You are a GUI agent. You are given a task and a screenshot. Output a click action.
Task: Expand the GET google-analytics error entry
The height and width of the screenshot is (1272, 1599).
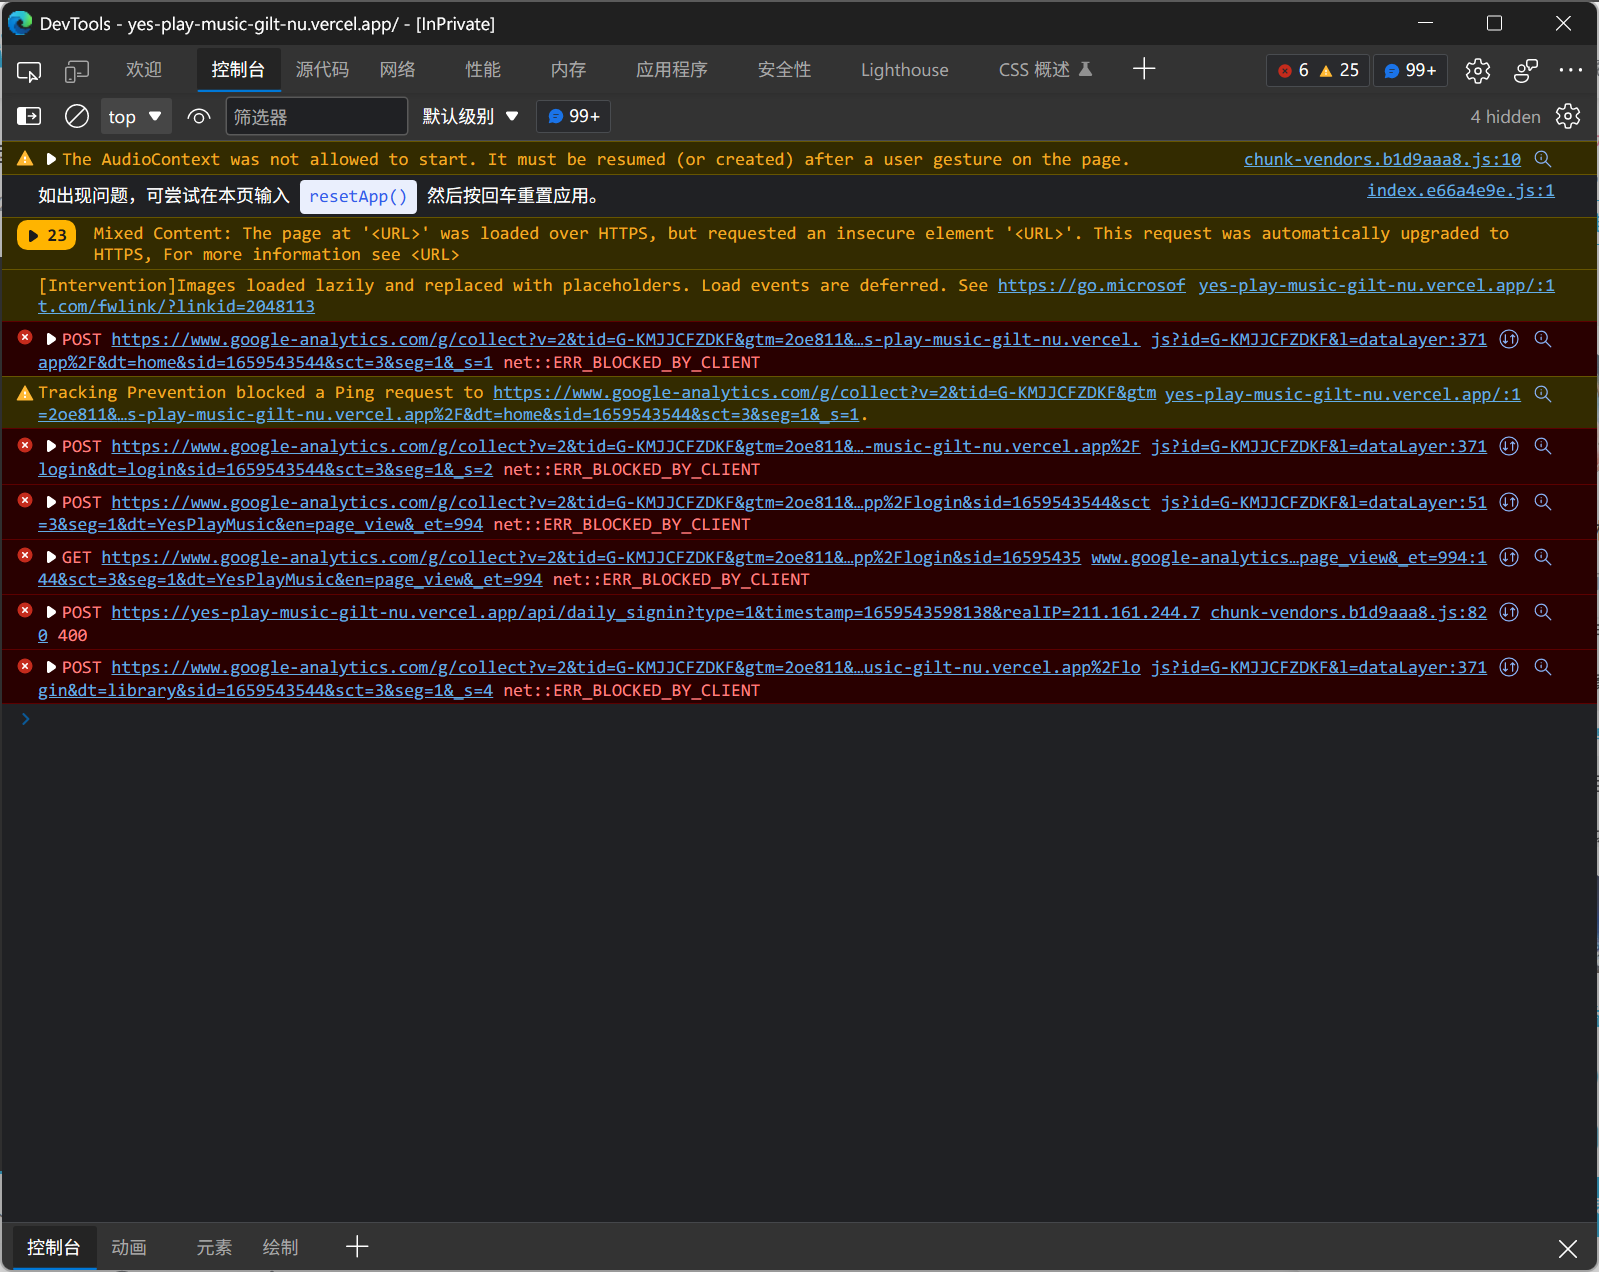(50, 557)
